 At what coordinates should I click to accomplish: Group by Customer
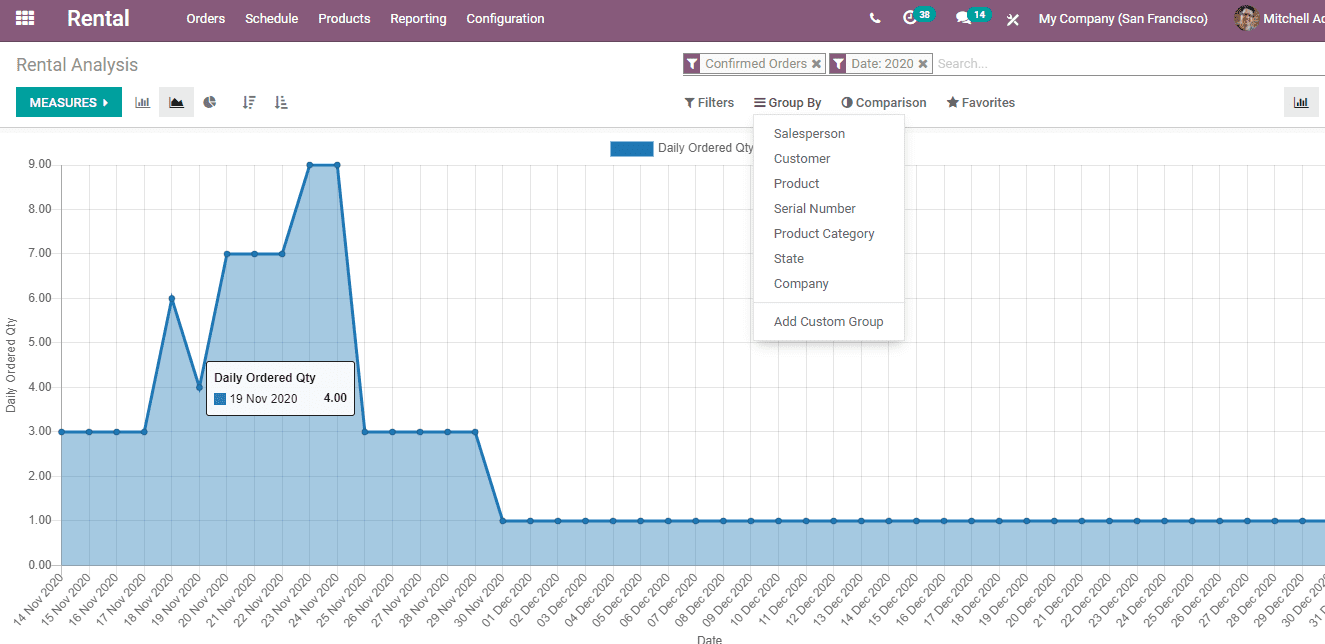pos(829,159)
